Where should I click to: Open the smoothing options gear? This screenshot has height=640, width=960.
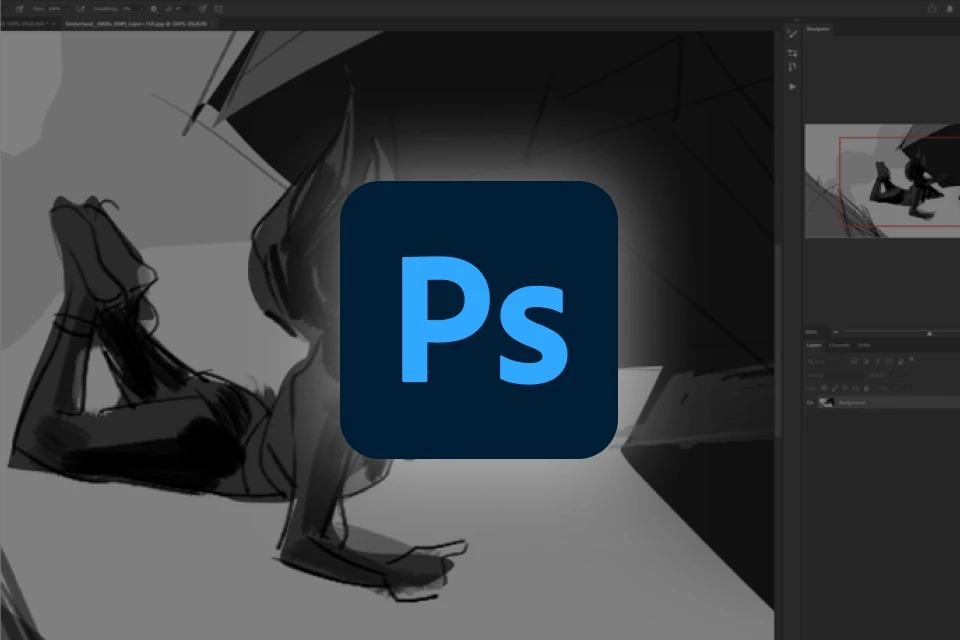pos(154,9)
